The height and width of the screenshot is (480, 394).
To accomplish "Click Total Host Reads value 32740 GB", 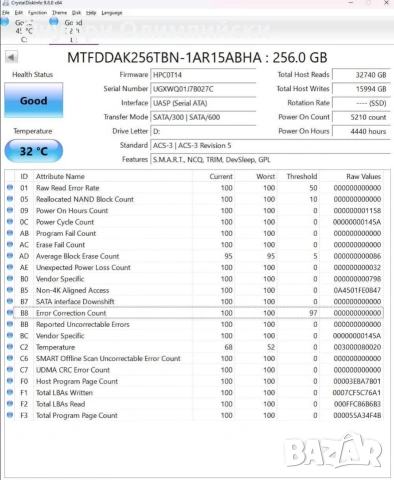I will [361, 75].
